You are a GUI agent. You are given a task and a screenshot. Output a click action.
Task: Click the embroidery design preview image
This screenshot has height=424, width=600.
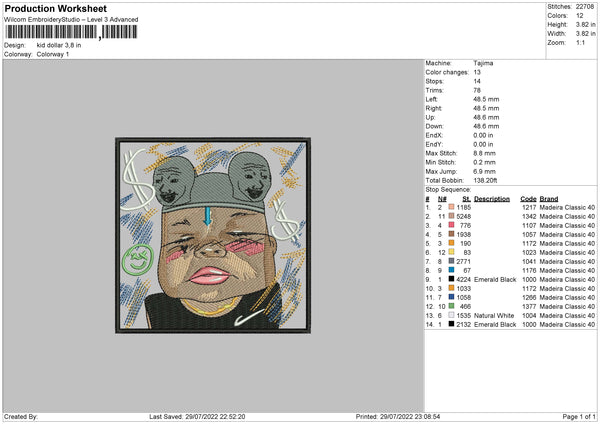(213, 235)
